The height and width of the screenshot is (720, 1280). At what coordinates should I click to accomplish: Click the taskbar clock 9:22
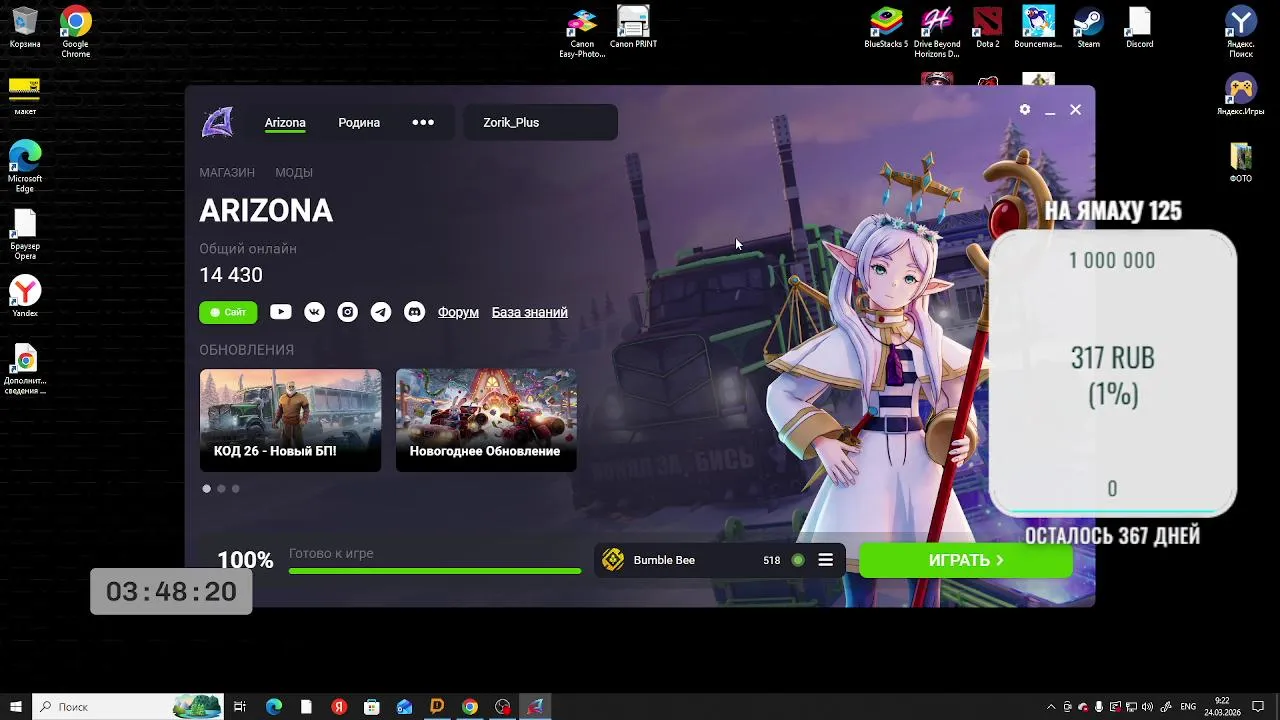tap(1223, 707)
